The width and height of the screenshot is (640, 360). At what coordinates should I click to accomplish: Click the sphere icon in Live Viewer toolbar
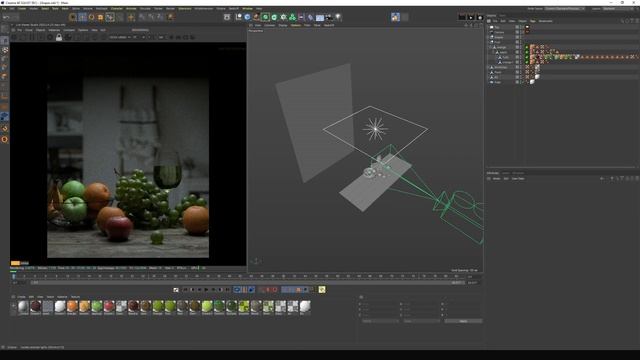tap(68, 38)
